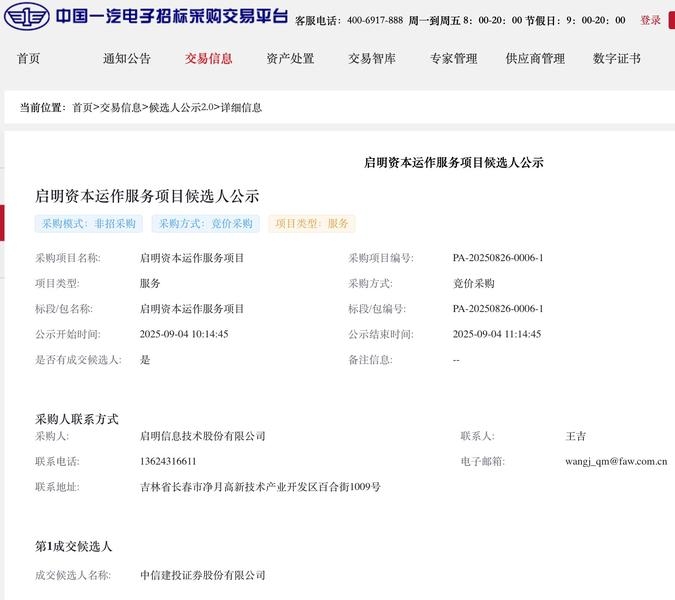This screenshot has width=675, height=600.
Task: Click the 采购项目编号 label
Action: point(381,258)
